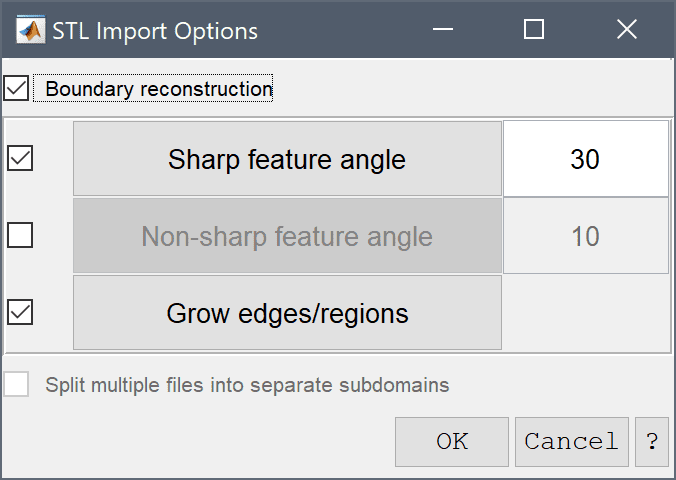Image resolution: width=676 pixels, height=480 pixels.
Task: Select the sharp angle field showing 30
Action: pos(586,159)
